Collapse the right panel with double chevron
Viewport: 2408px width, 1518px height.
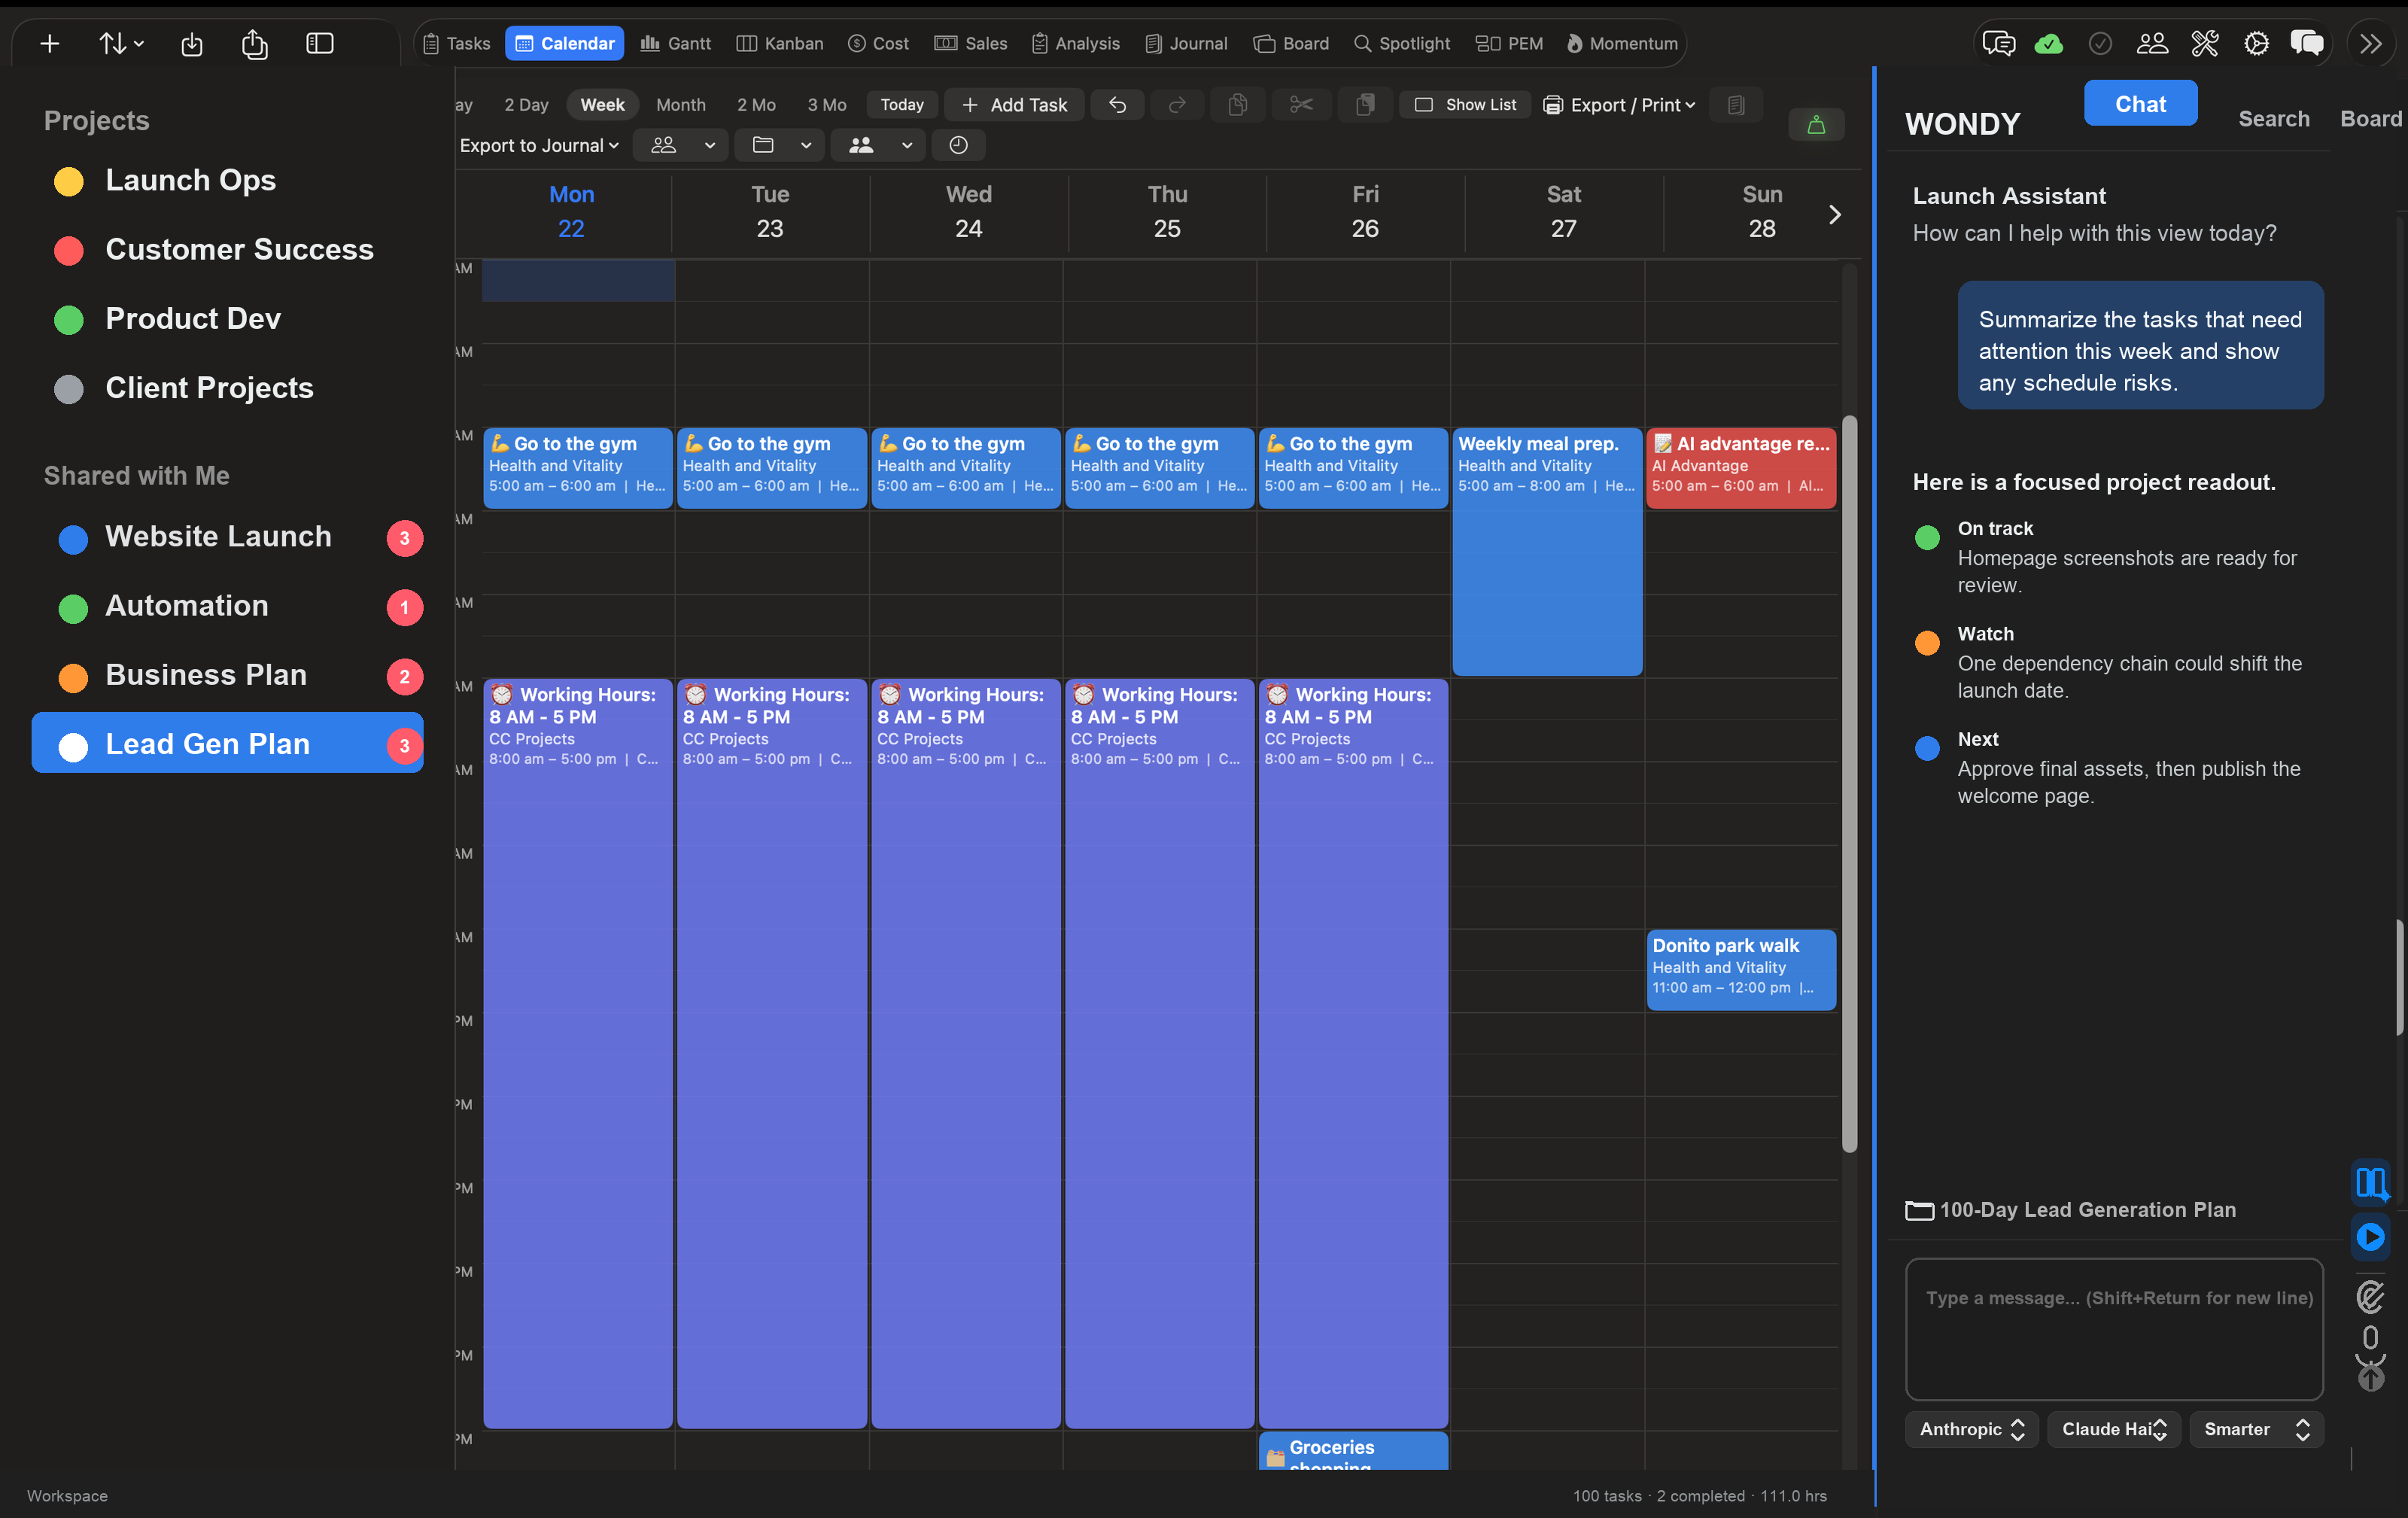coord(2371,43)
